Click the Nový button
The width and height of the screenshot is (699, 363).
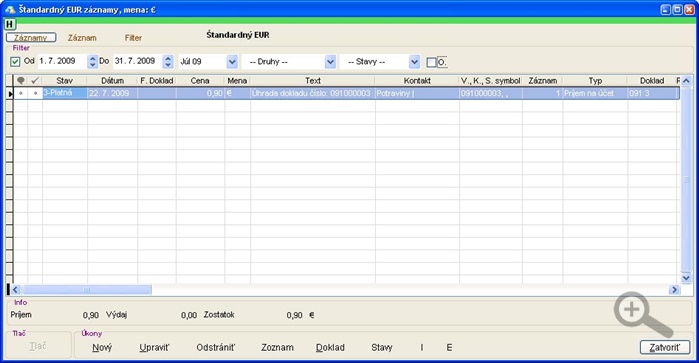tap(102, 347)
